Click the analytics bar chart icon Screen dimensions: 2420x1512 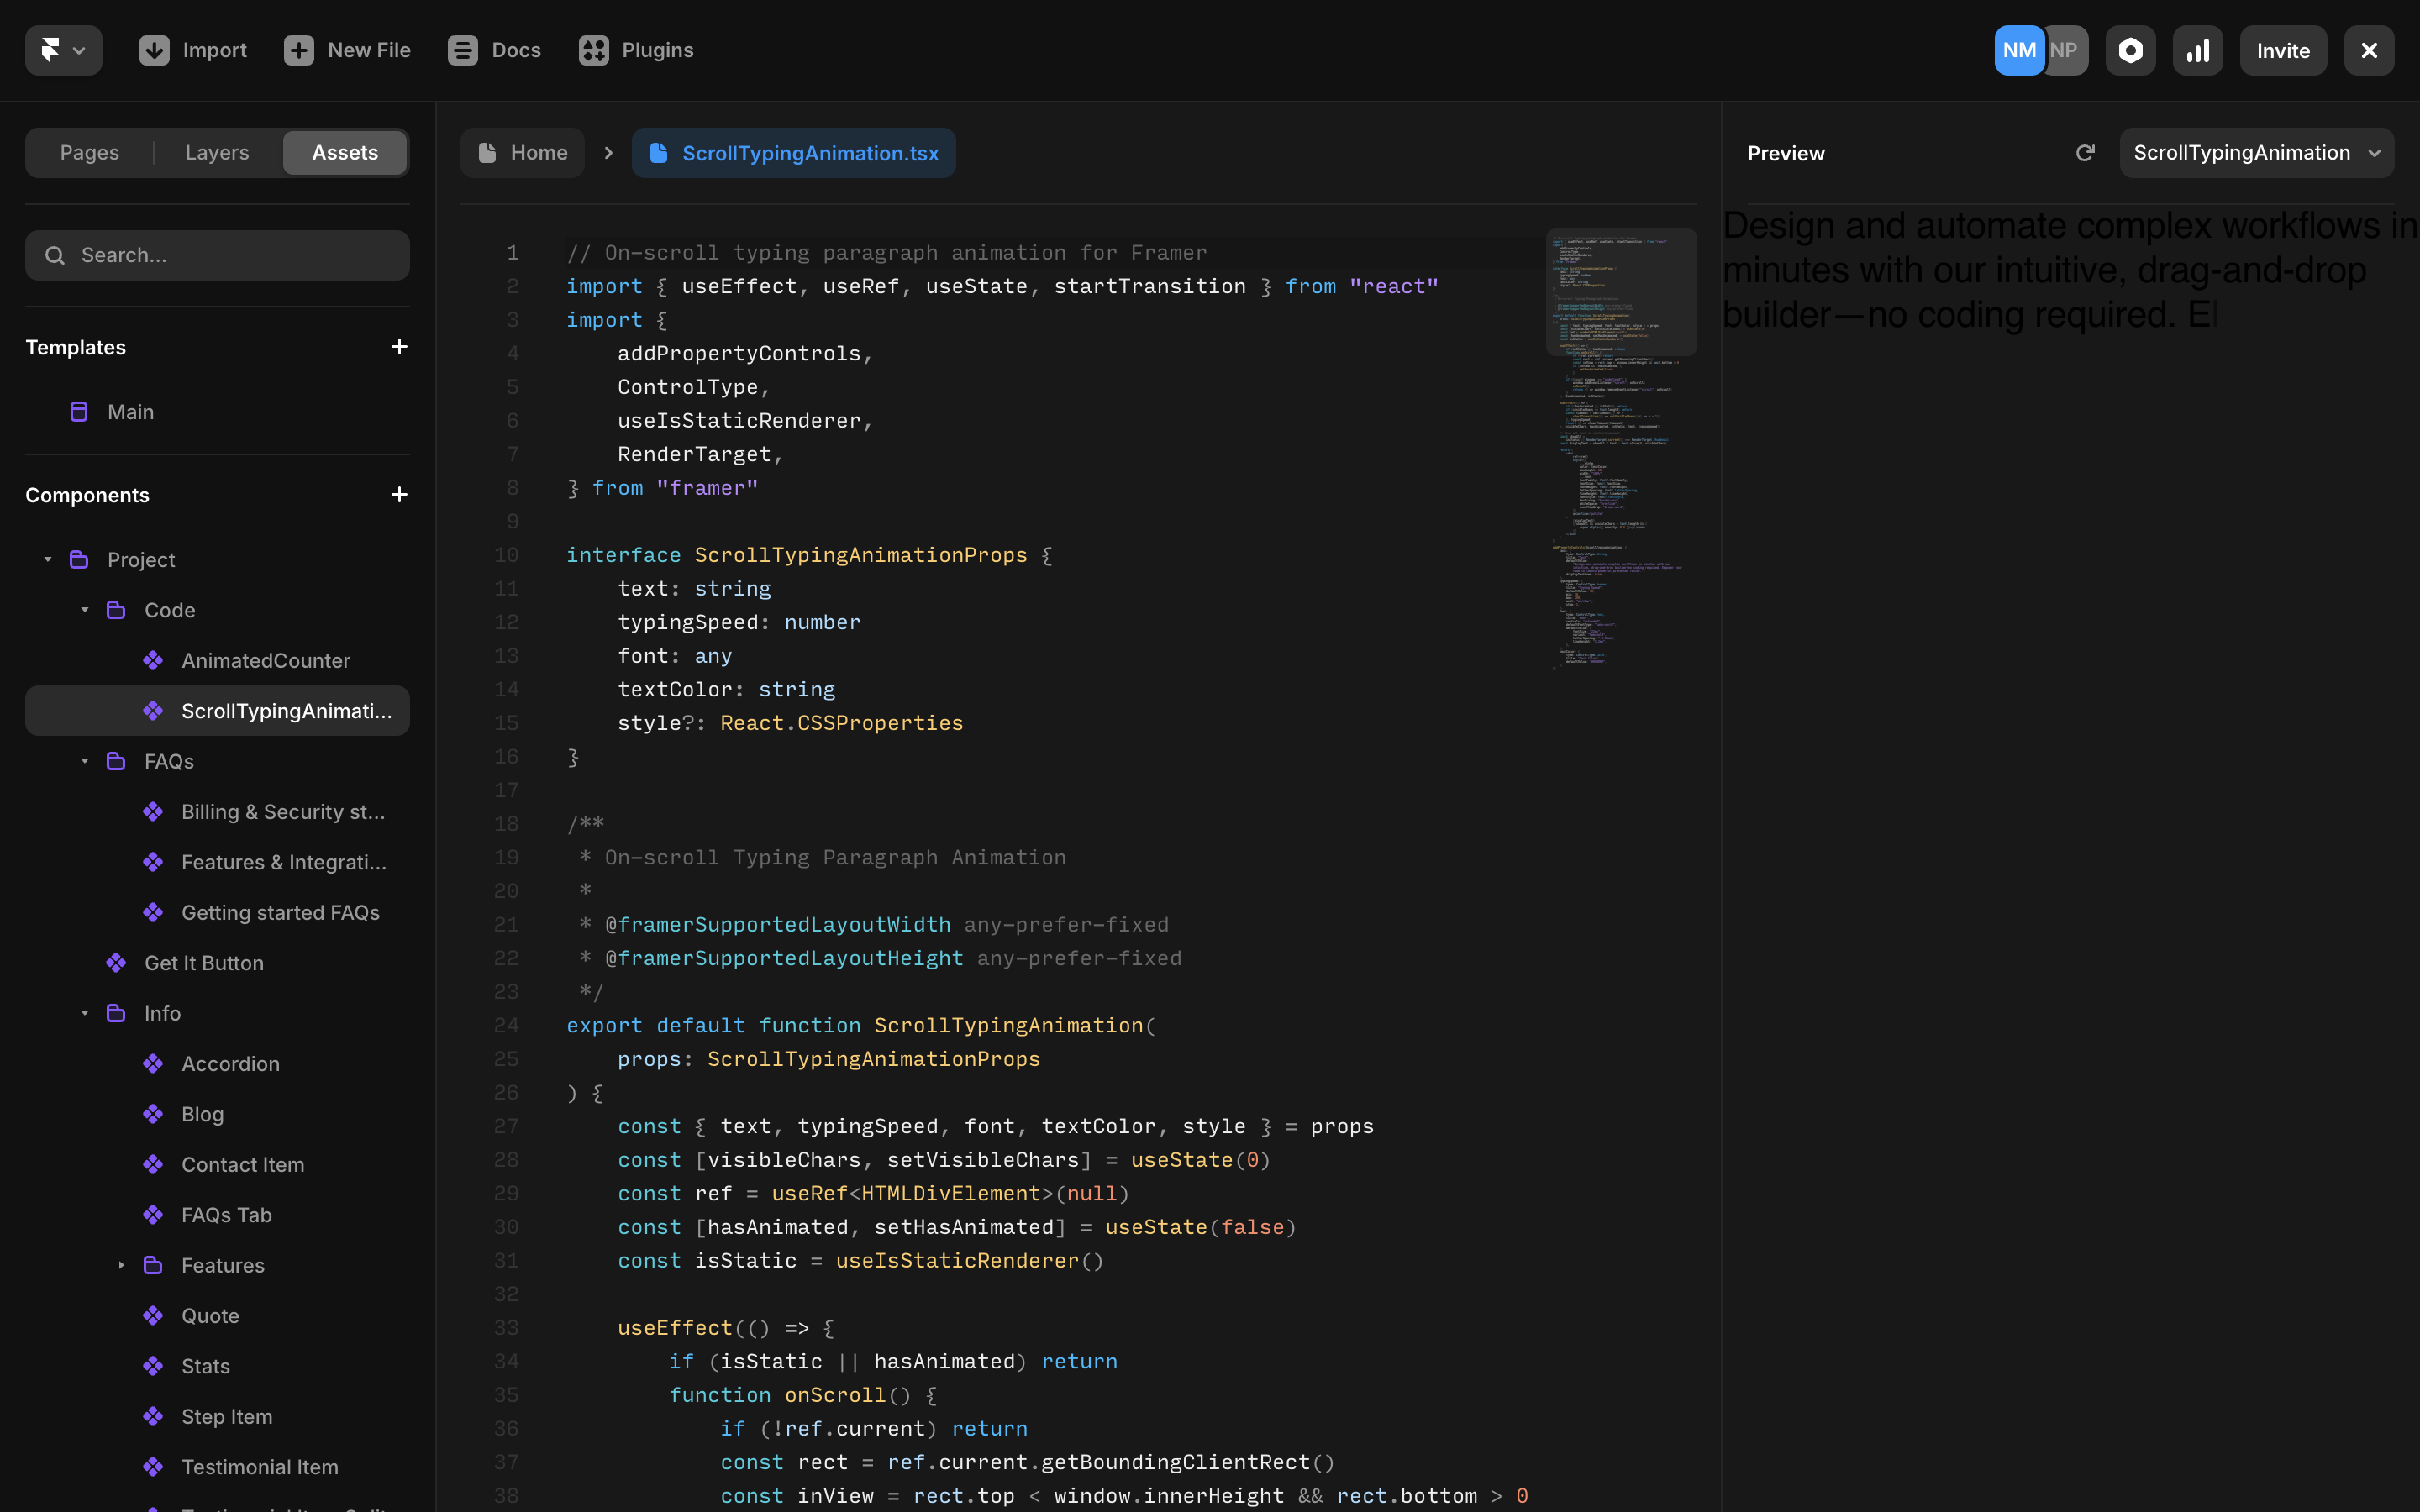click(2197, 50)
